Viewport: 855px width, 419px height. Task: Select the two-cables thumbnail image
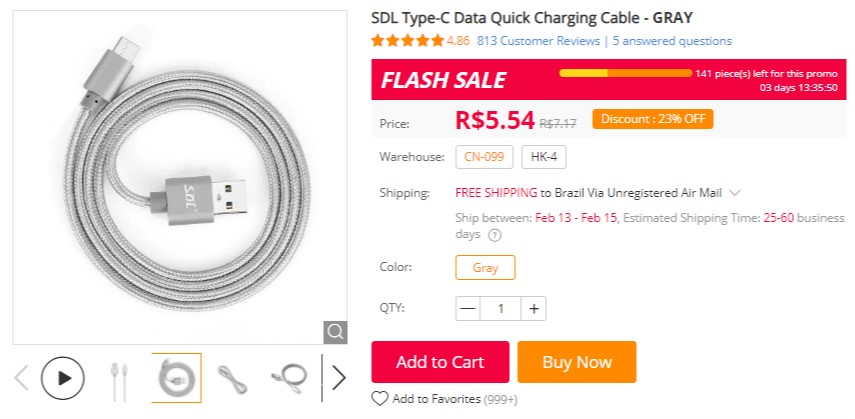(x=119, y=378)
